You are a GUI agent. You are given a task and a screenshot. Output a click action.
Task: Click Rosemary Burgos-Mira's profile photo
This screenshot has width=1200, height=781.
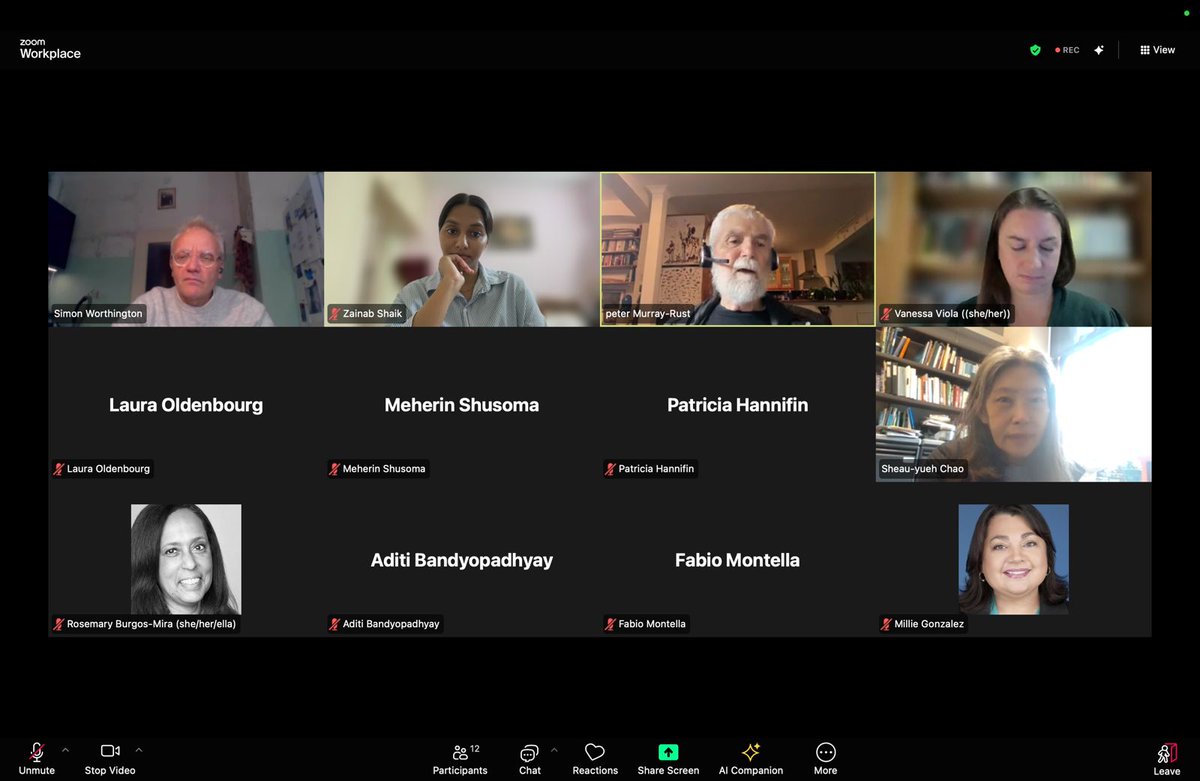pyautogui.click(x=186, y=559)
